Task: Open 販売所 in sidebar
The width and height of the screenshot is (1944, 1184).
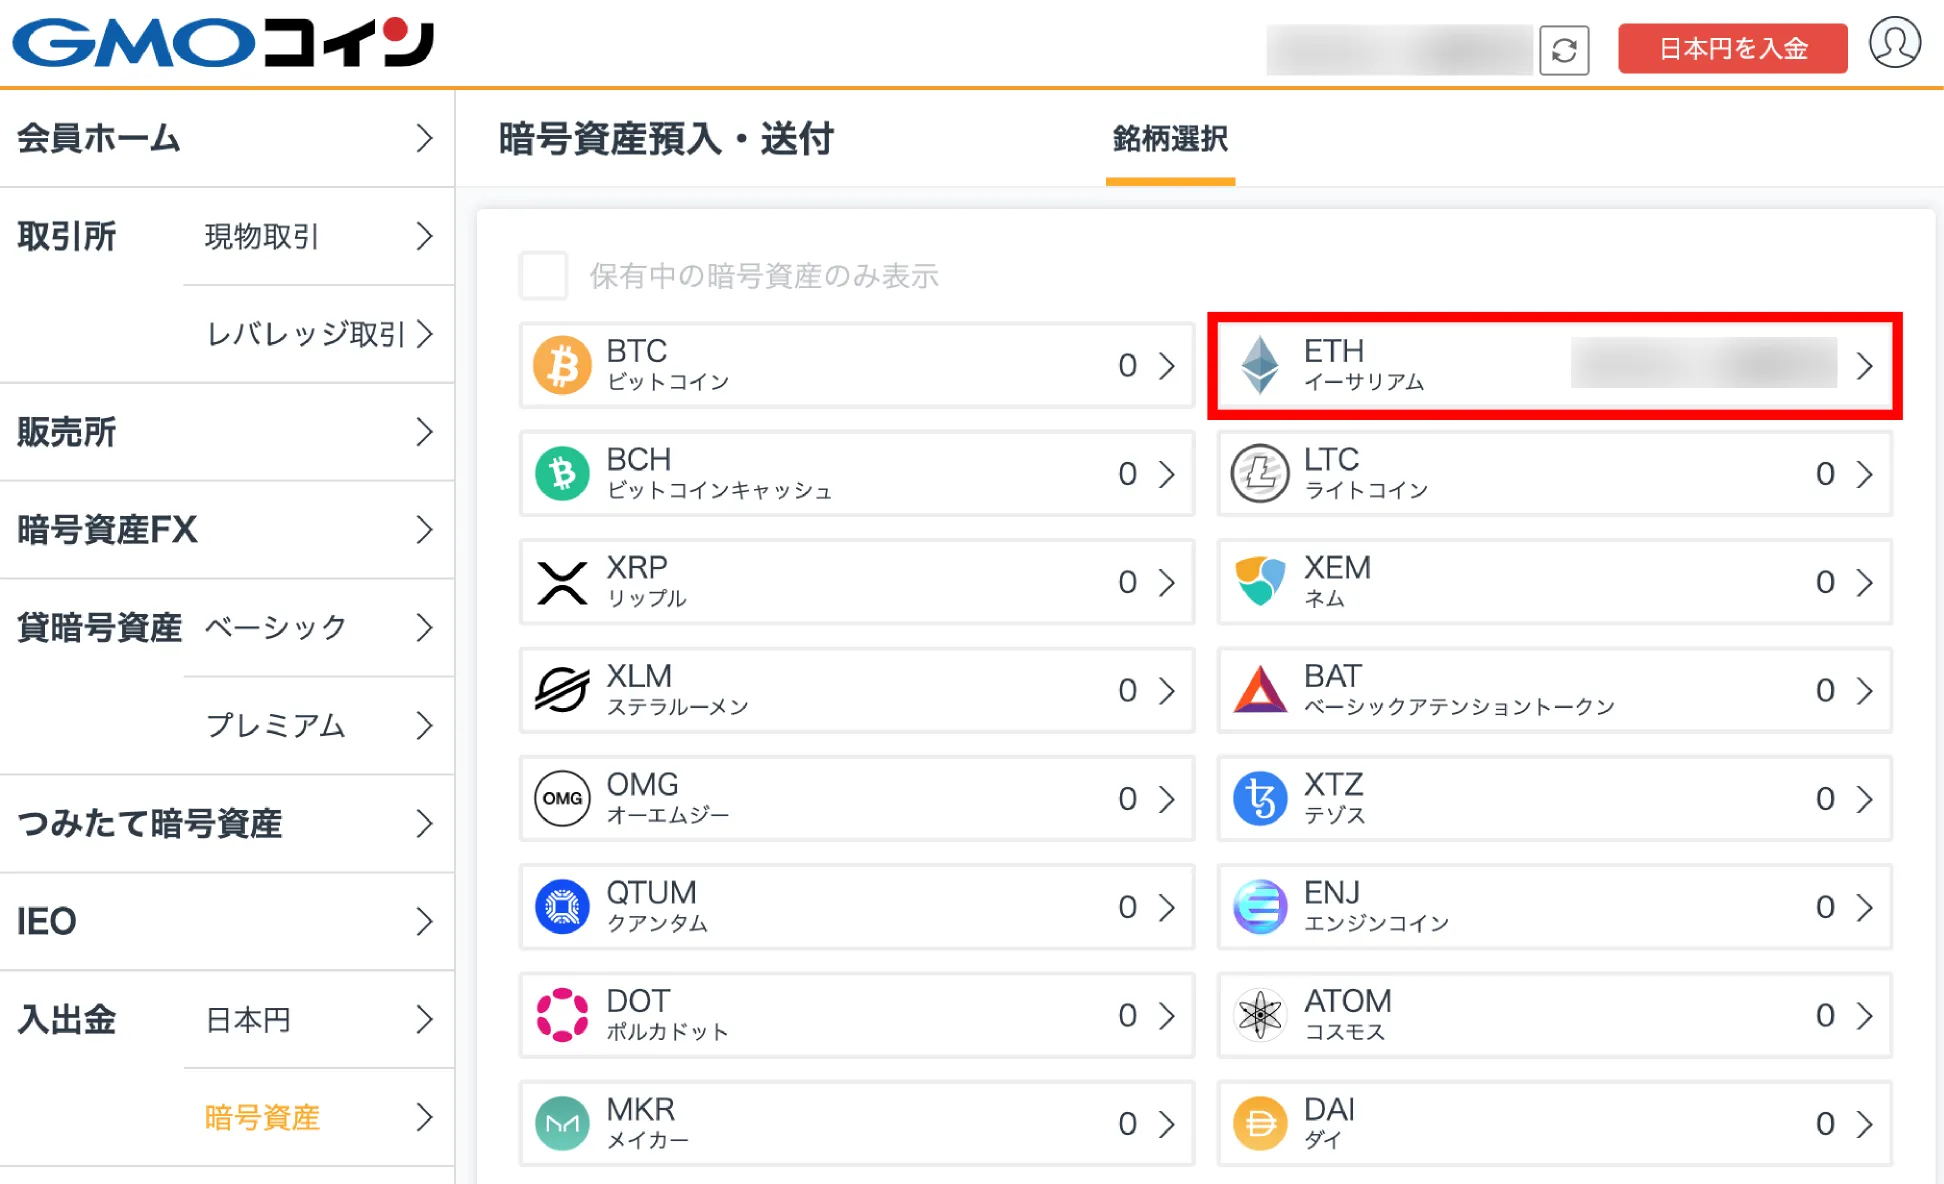Action: click(227, 432)
